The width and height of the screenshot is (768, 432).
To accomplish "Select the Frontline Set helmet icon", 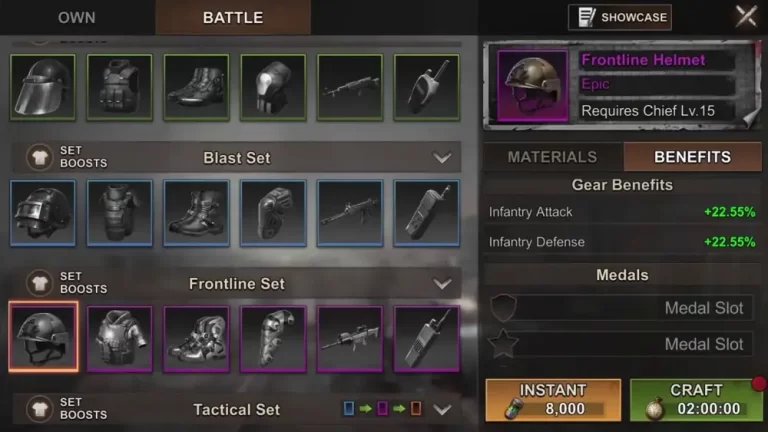I will coord(43,337).
